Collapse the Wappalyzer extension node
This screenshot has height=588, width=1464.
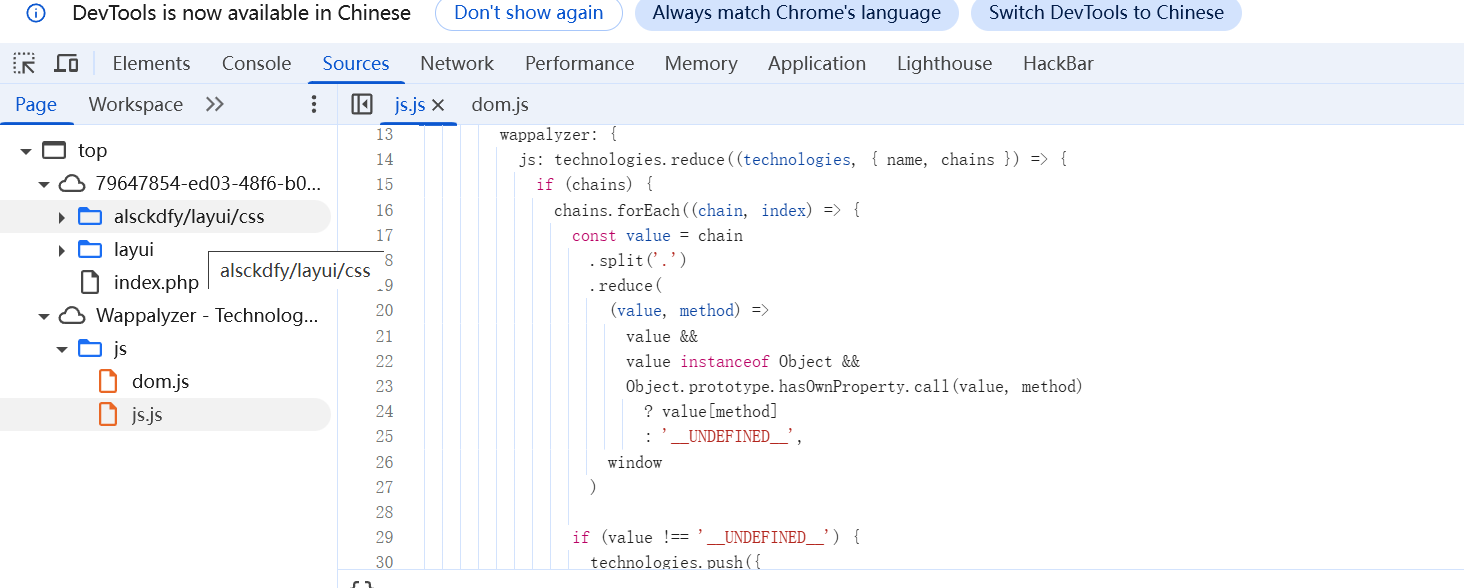pyautogui.click(x=43, y=316)
